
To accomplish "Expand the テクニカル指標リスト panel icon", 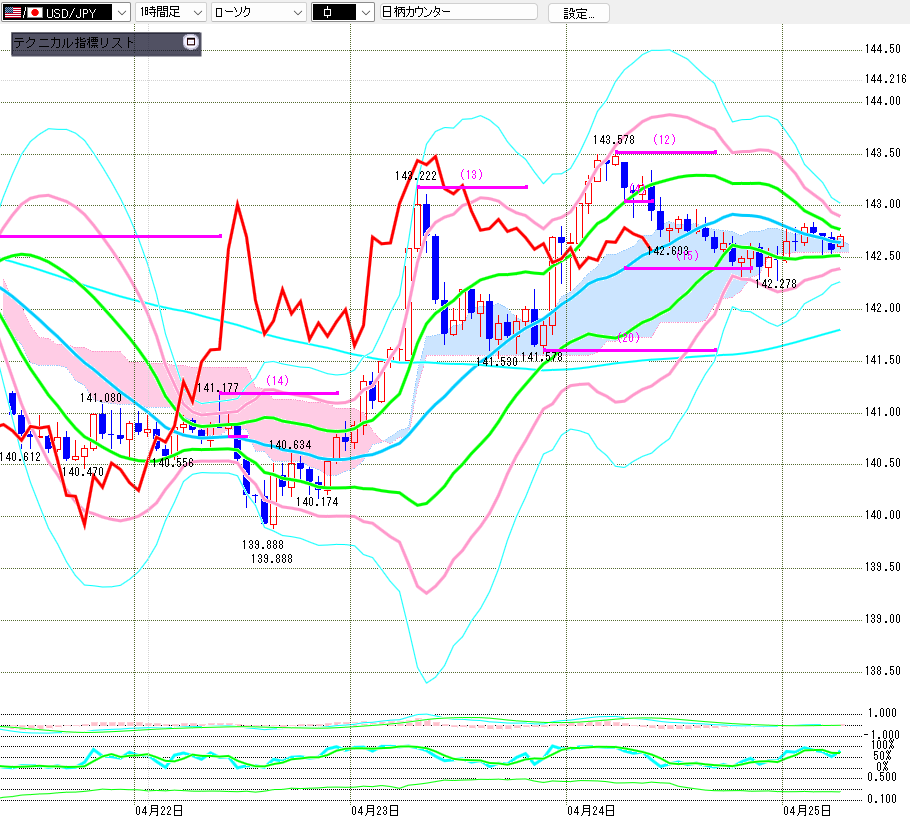I will point(190,42).
